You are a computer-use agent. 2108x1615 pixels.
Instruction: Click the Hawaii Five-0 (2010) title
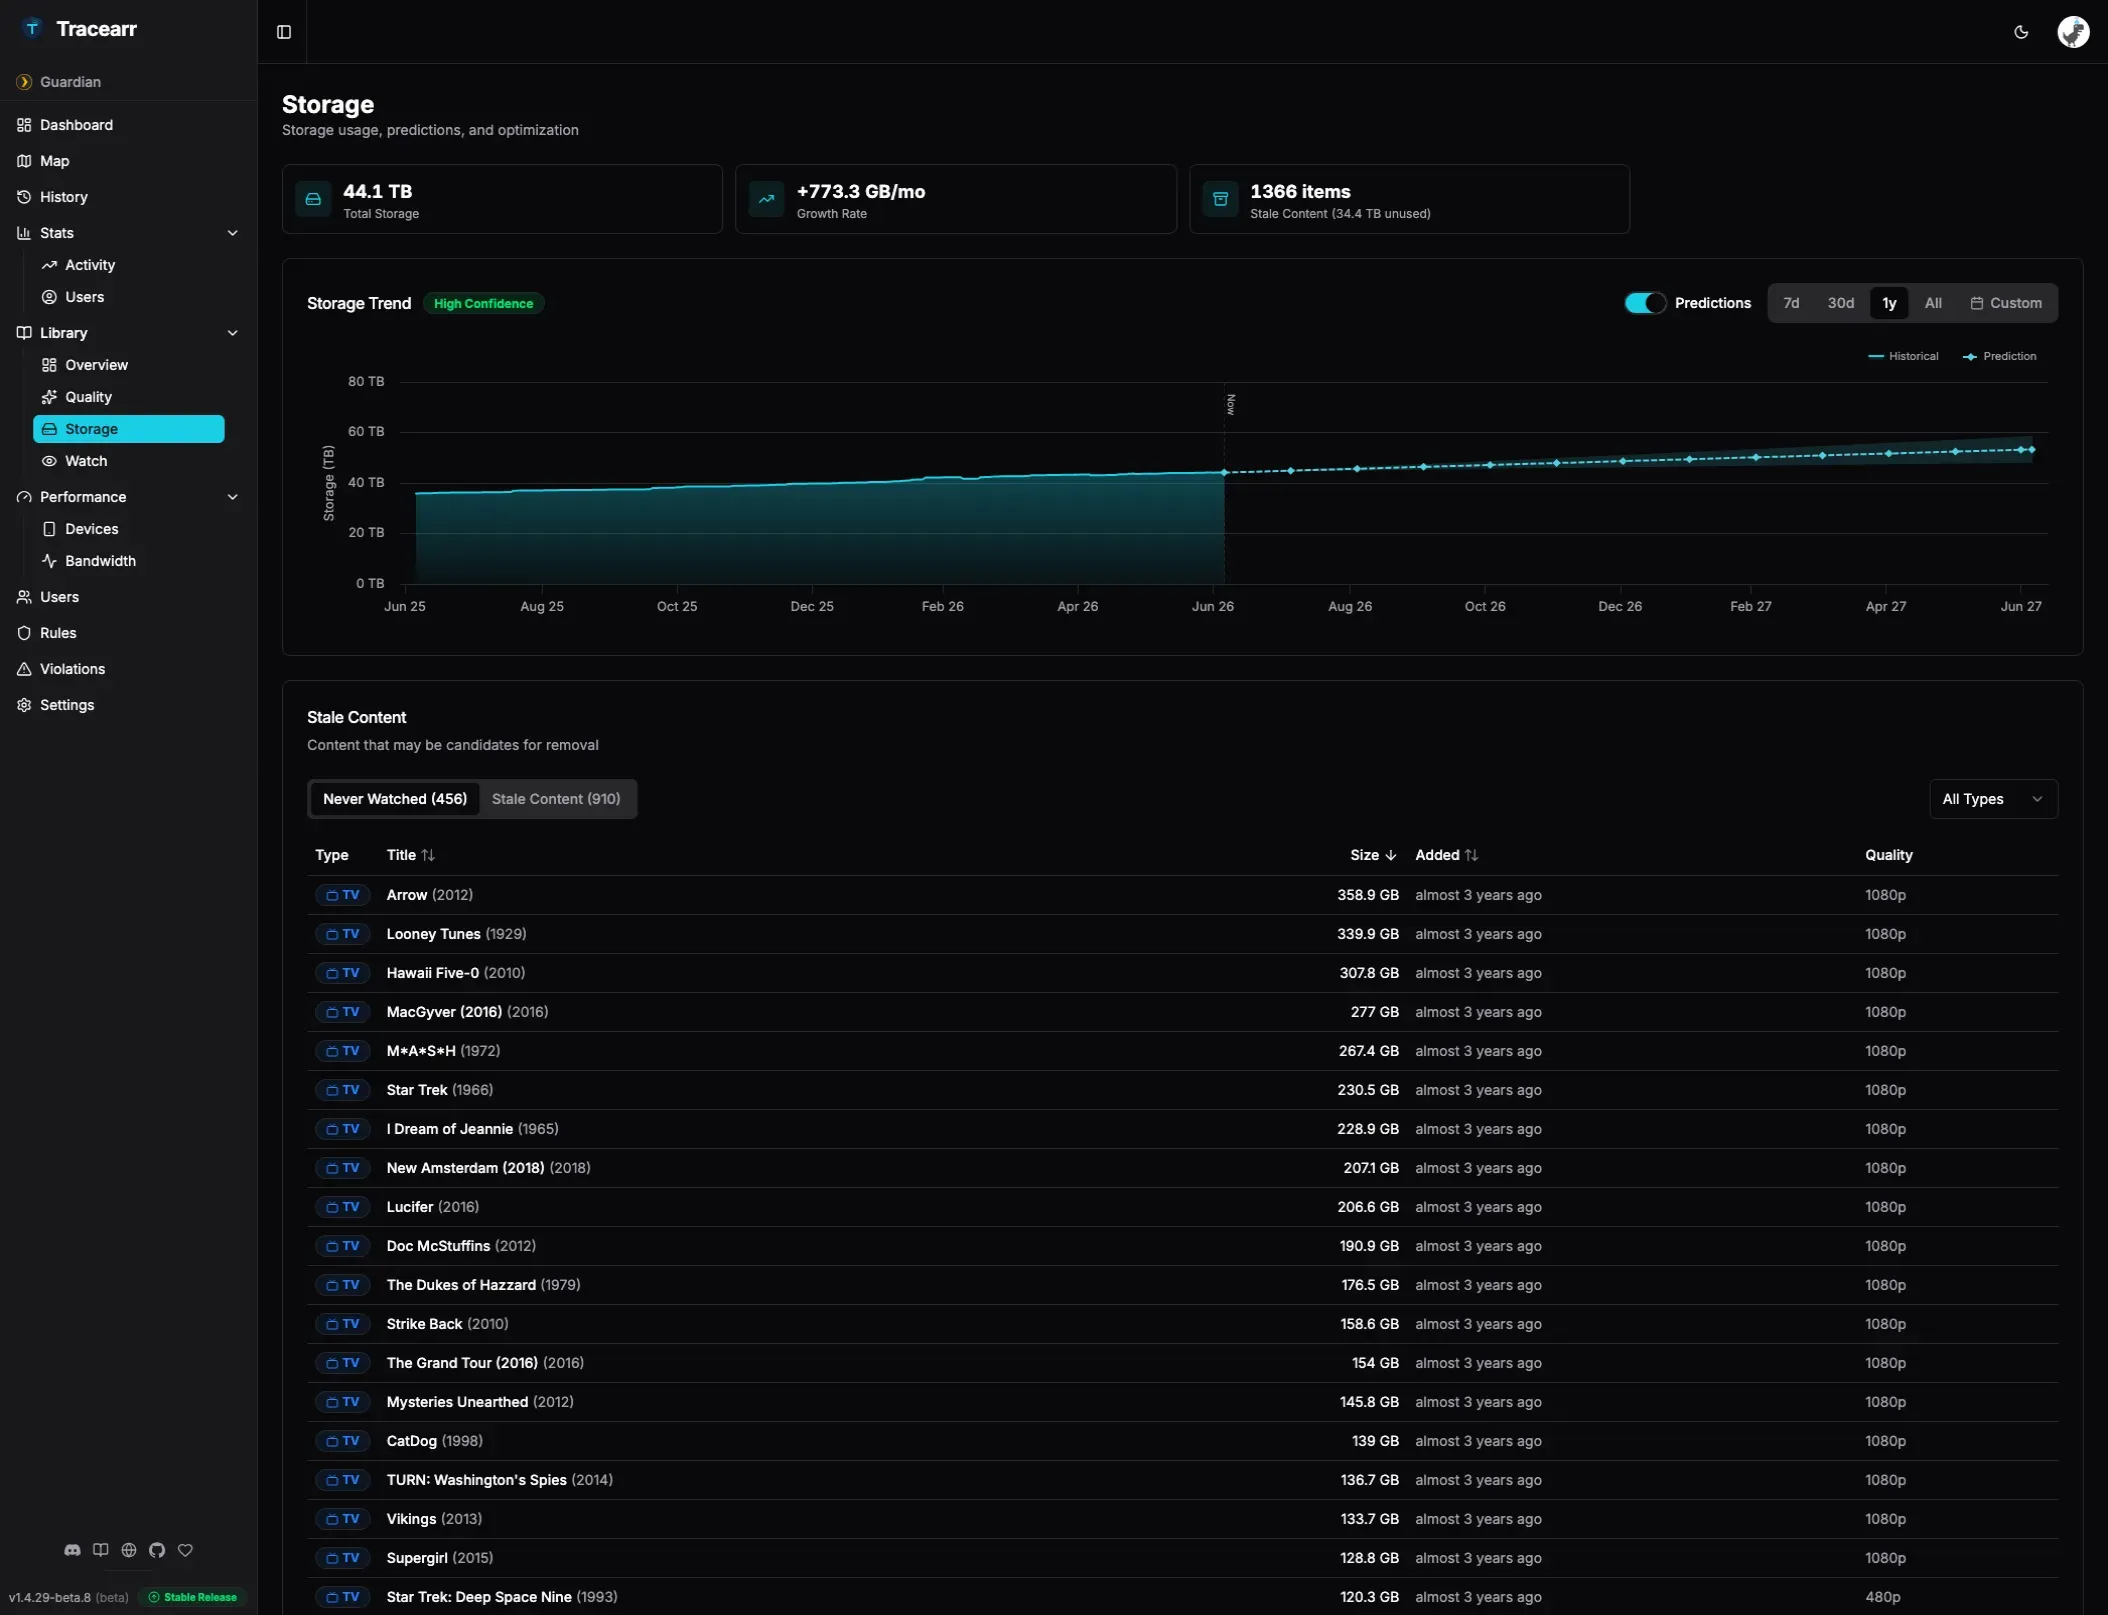[x=456, y=973]
